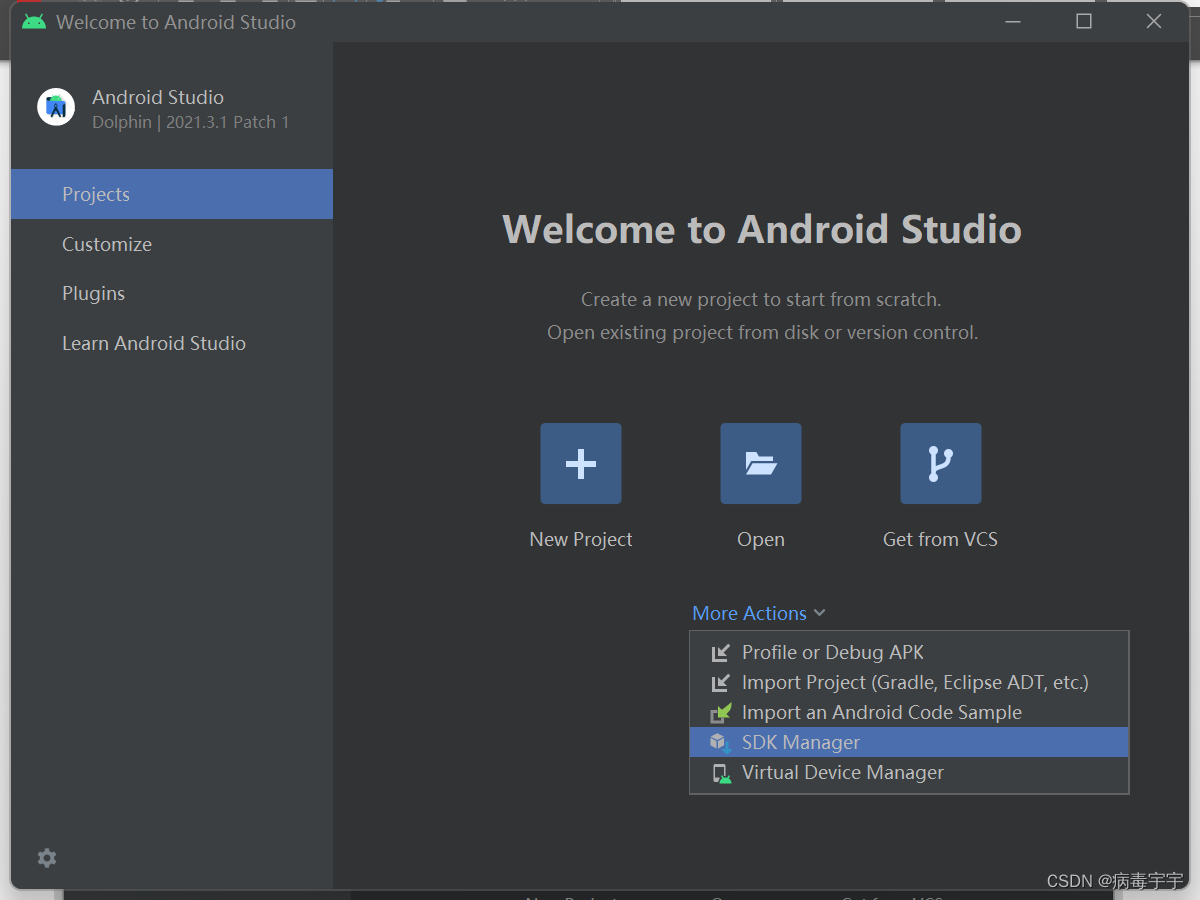Click the More Actions chevron arrow
The width and height of the screenshot is (1200, 900).
tap(819, 613)
